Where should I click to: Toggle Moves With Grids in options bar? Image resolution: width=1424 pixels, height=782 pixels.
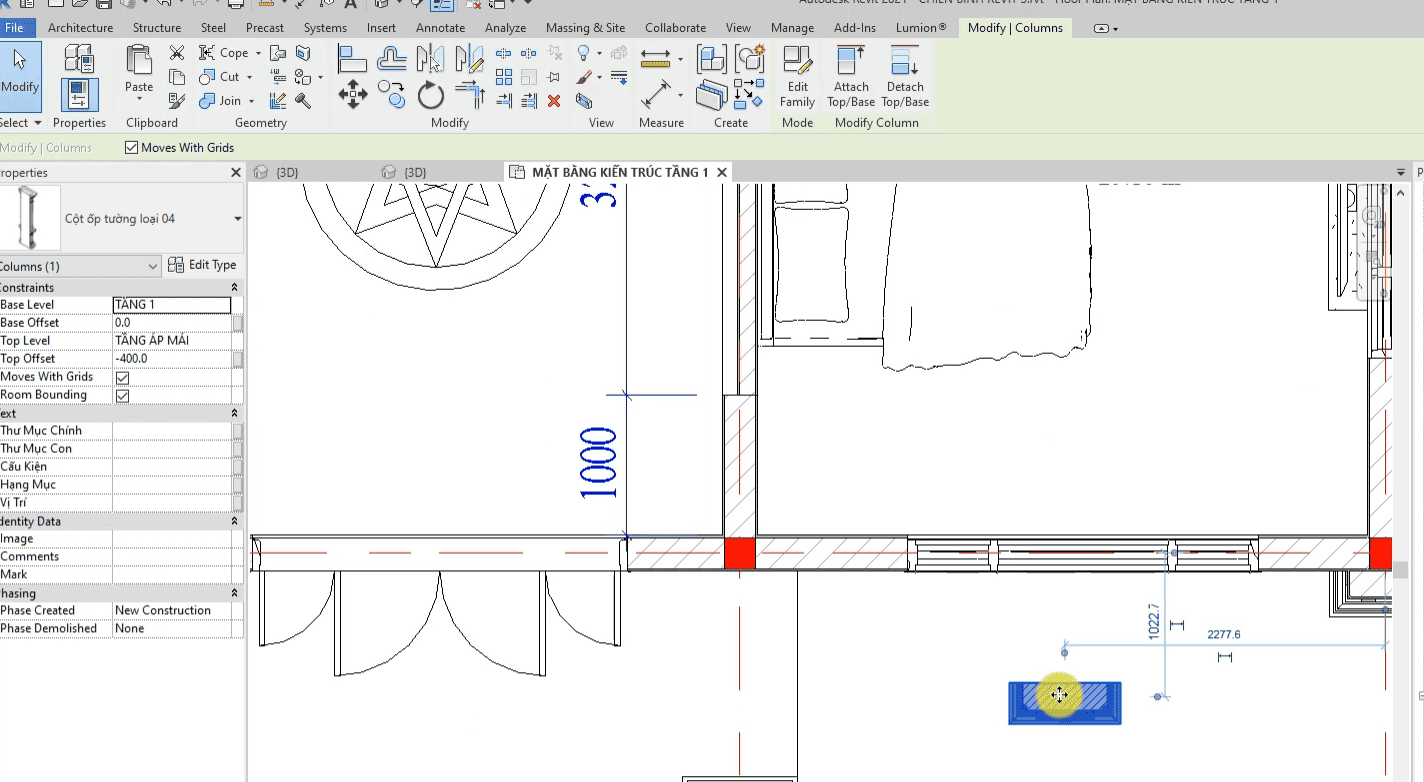point(132,148)
